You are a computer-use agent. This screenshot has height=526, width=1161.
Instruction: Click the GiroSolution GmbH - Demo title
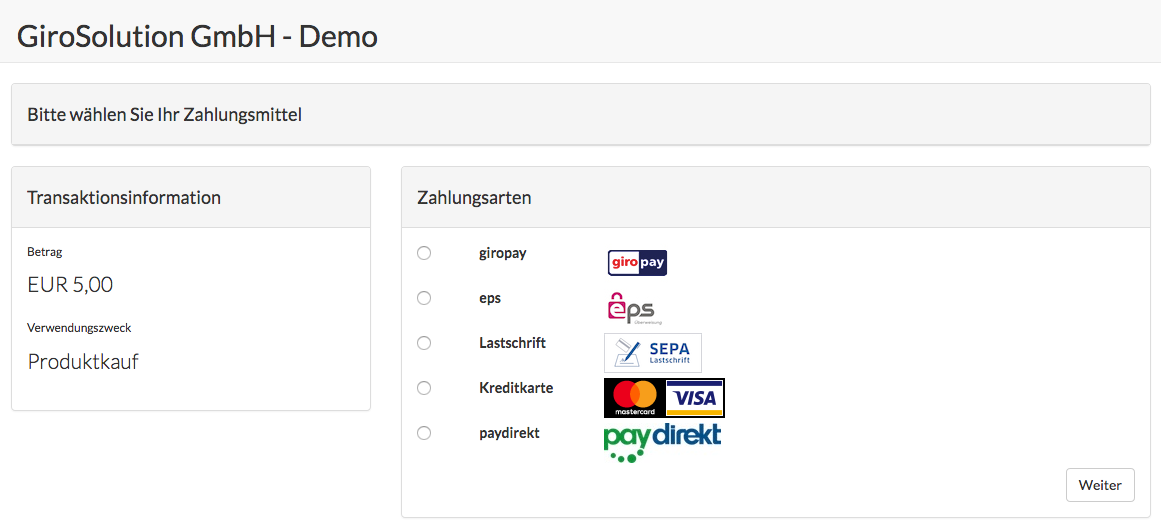(x=197, y=36)
